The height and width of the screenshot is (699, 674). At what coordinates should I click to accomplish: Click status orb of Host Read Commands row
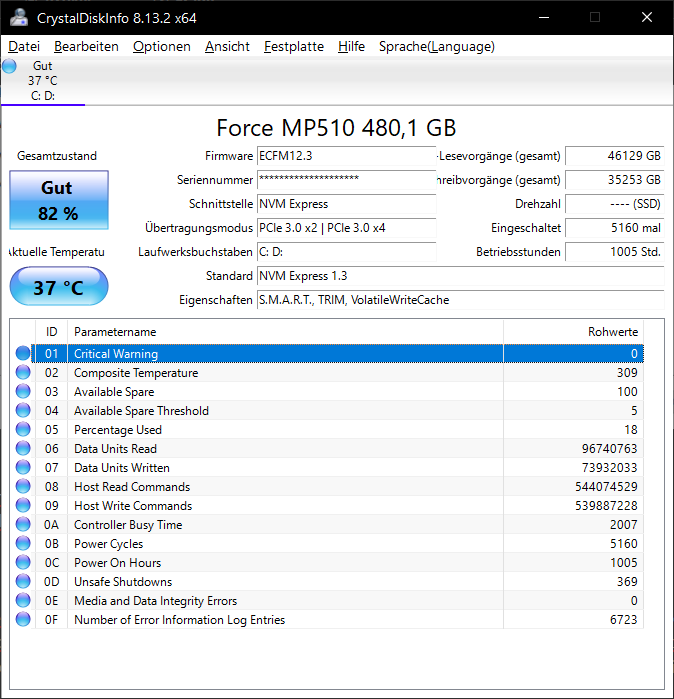point(23,486)
